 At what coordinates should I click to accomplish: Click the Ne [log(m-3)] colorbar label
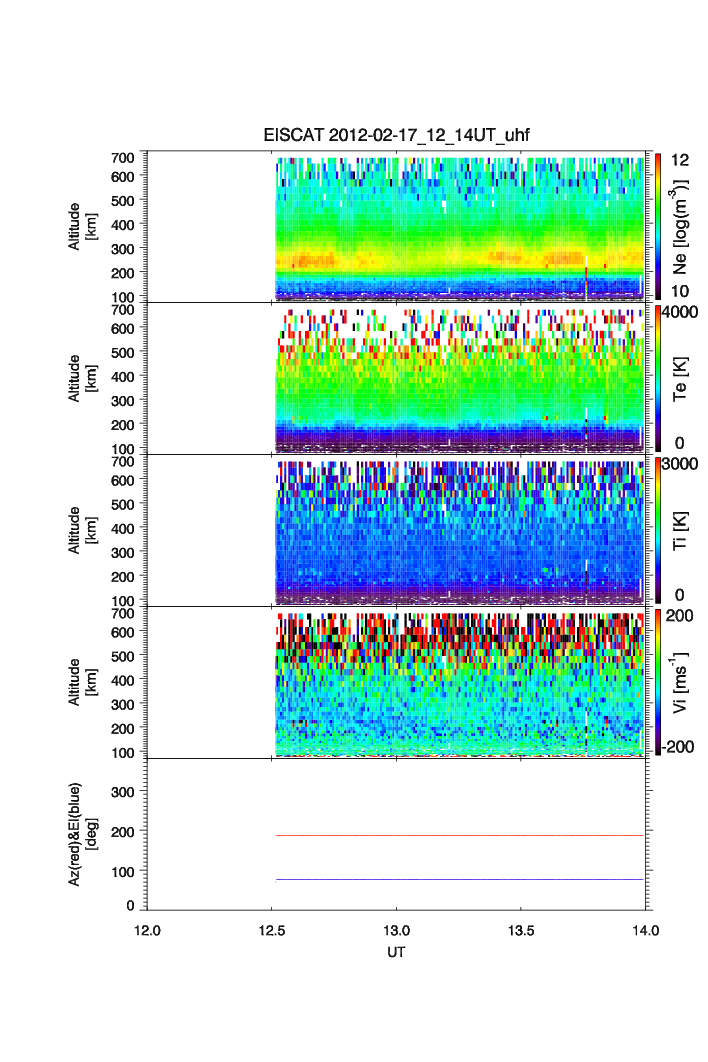(681, 228)
